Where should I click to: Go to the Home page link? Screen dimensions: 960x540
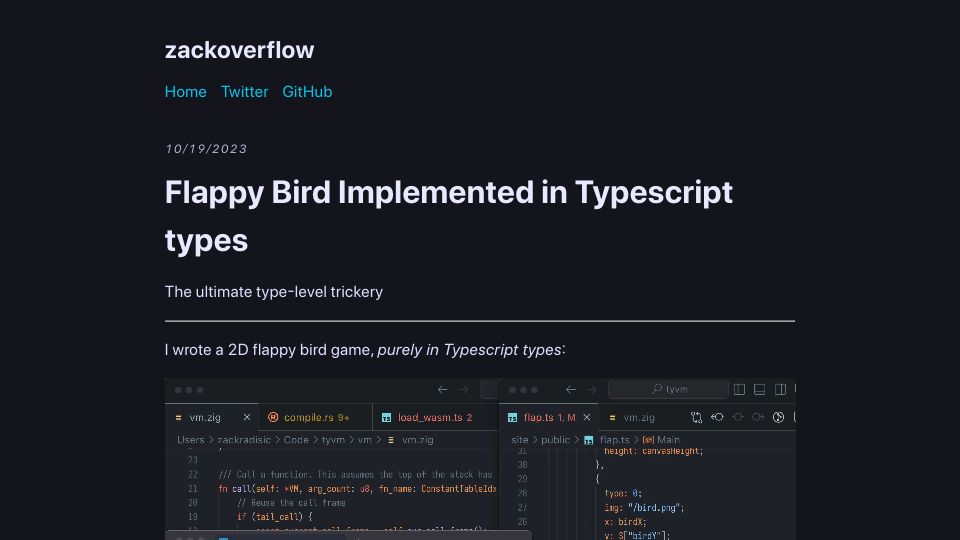point(186,92)
